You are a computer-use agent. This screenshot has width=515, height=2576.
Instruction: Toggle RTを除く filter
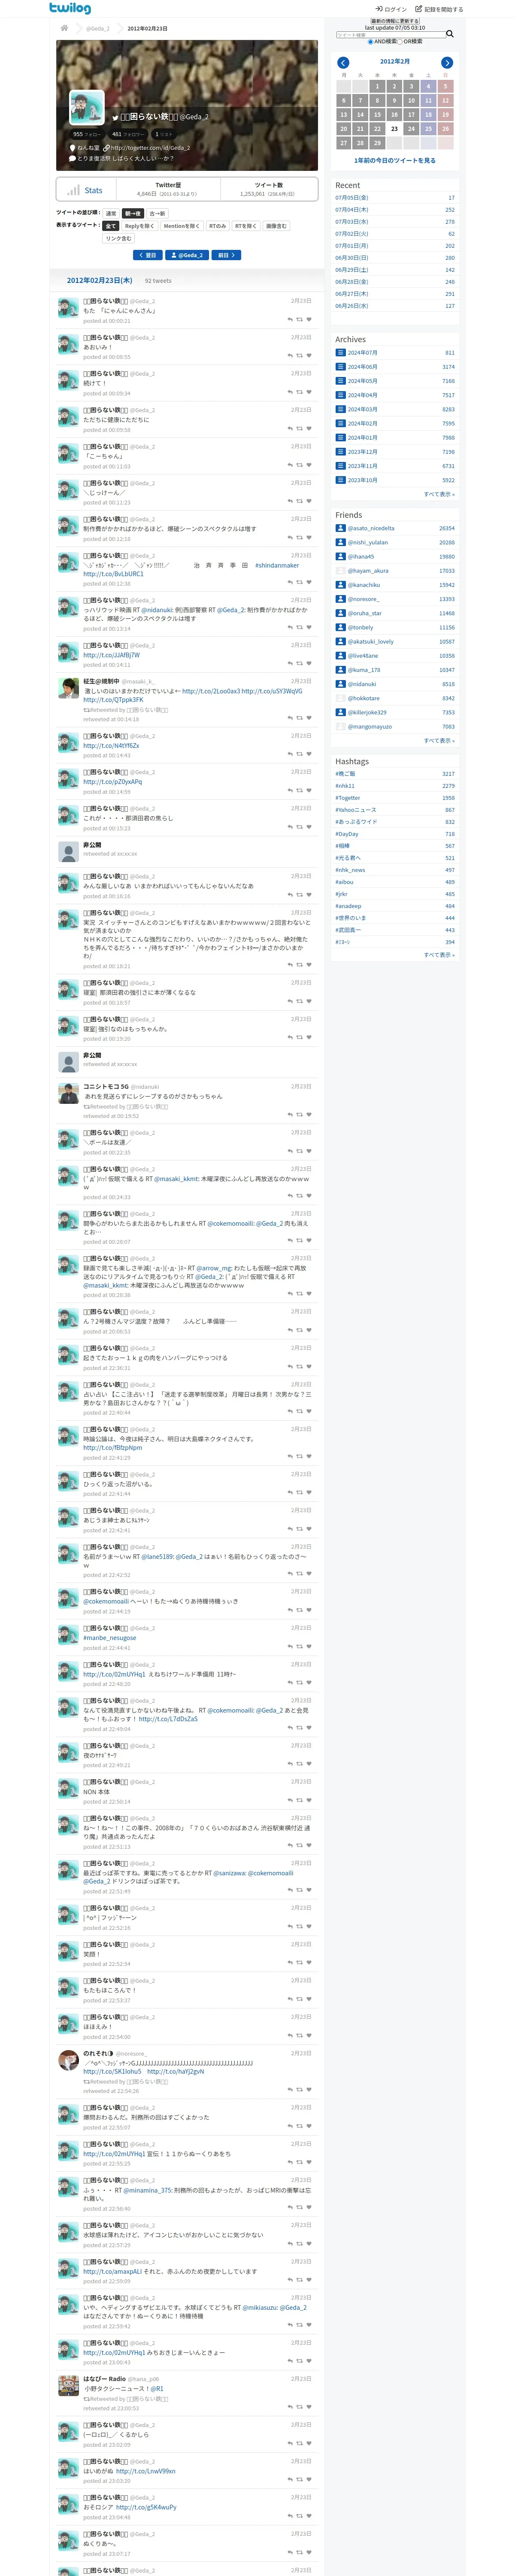pos(246,226)
